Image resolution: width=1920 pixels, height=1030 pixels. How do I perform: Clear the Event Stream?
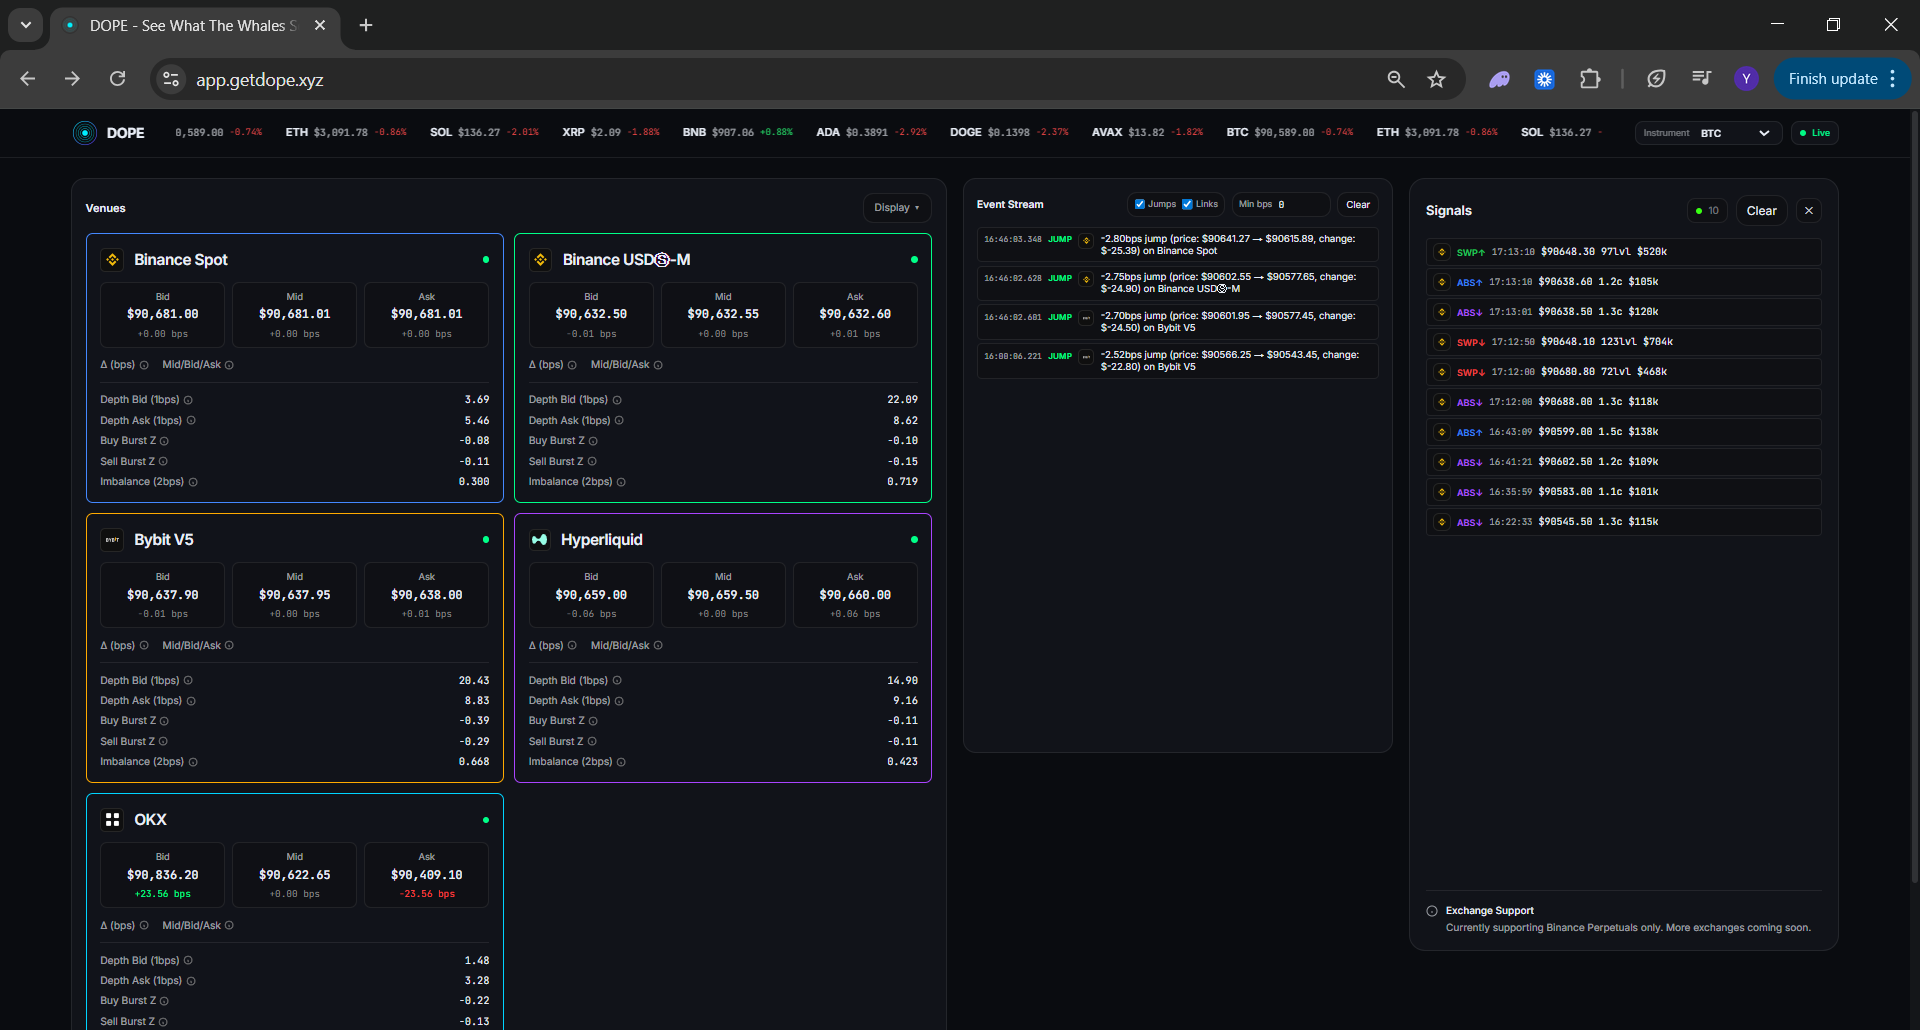pos(1357,204)
